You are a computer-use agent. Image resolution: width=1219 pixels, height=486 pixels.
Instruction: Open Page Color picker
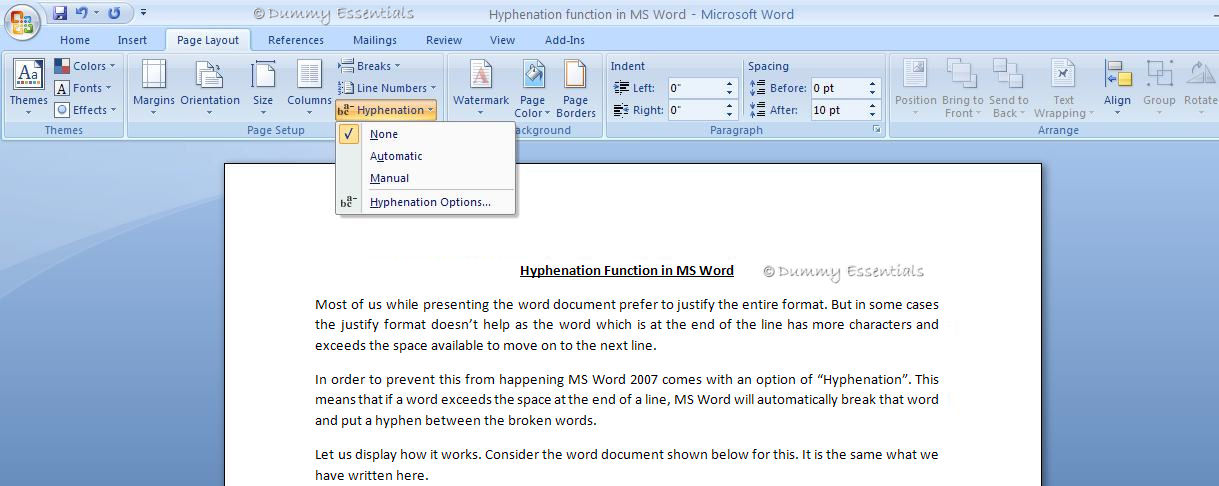click(533, 88)
